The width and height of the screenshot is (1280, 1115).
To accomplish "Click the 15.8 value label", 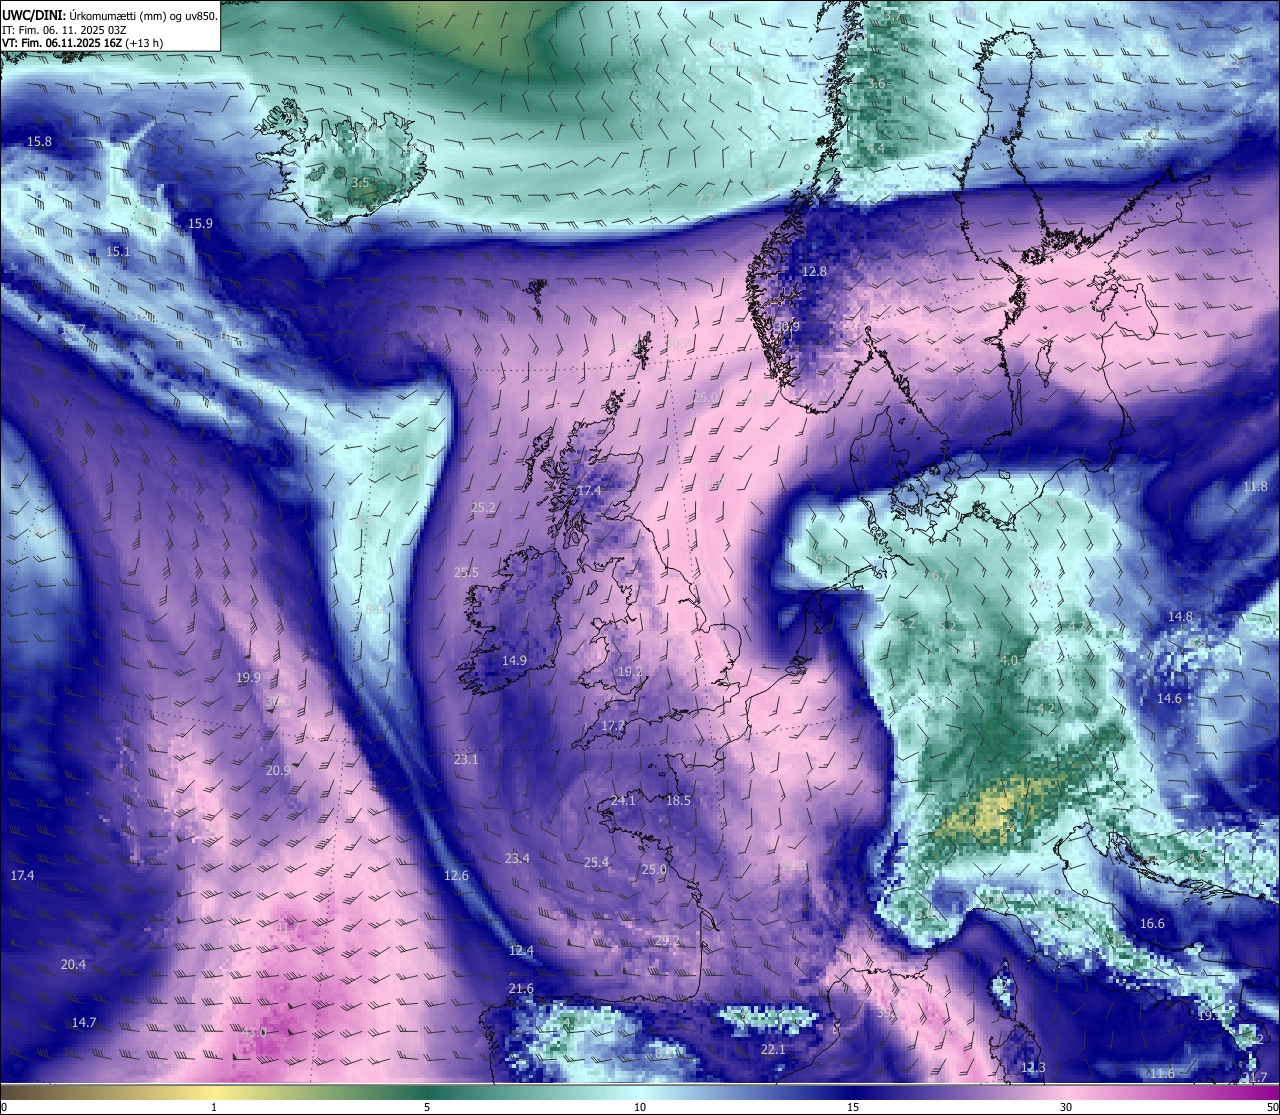I will tap(39, 142).
